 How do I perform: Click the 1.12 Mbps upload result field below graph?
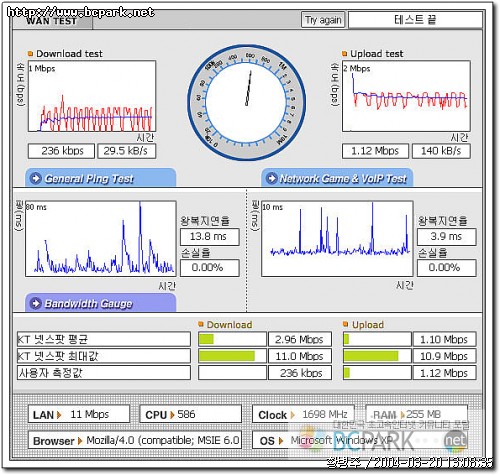pyautogui.click(x=375, y=151)
